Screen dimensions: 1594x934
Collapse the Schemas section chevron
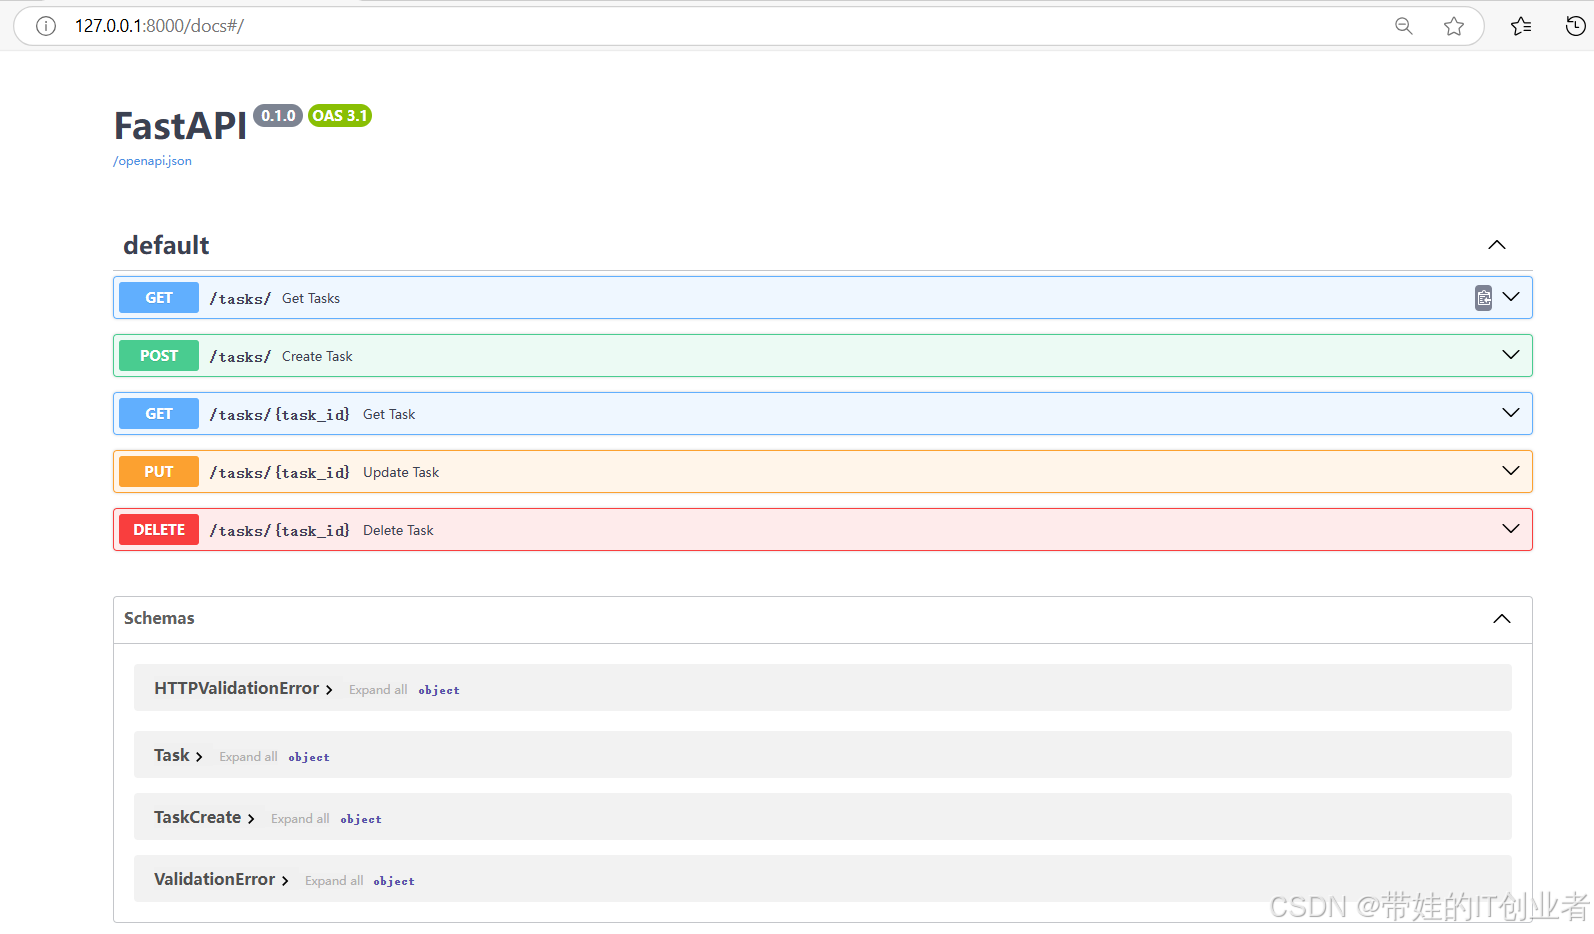pyautogui.click(x=1502, y=619)
